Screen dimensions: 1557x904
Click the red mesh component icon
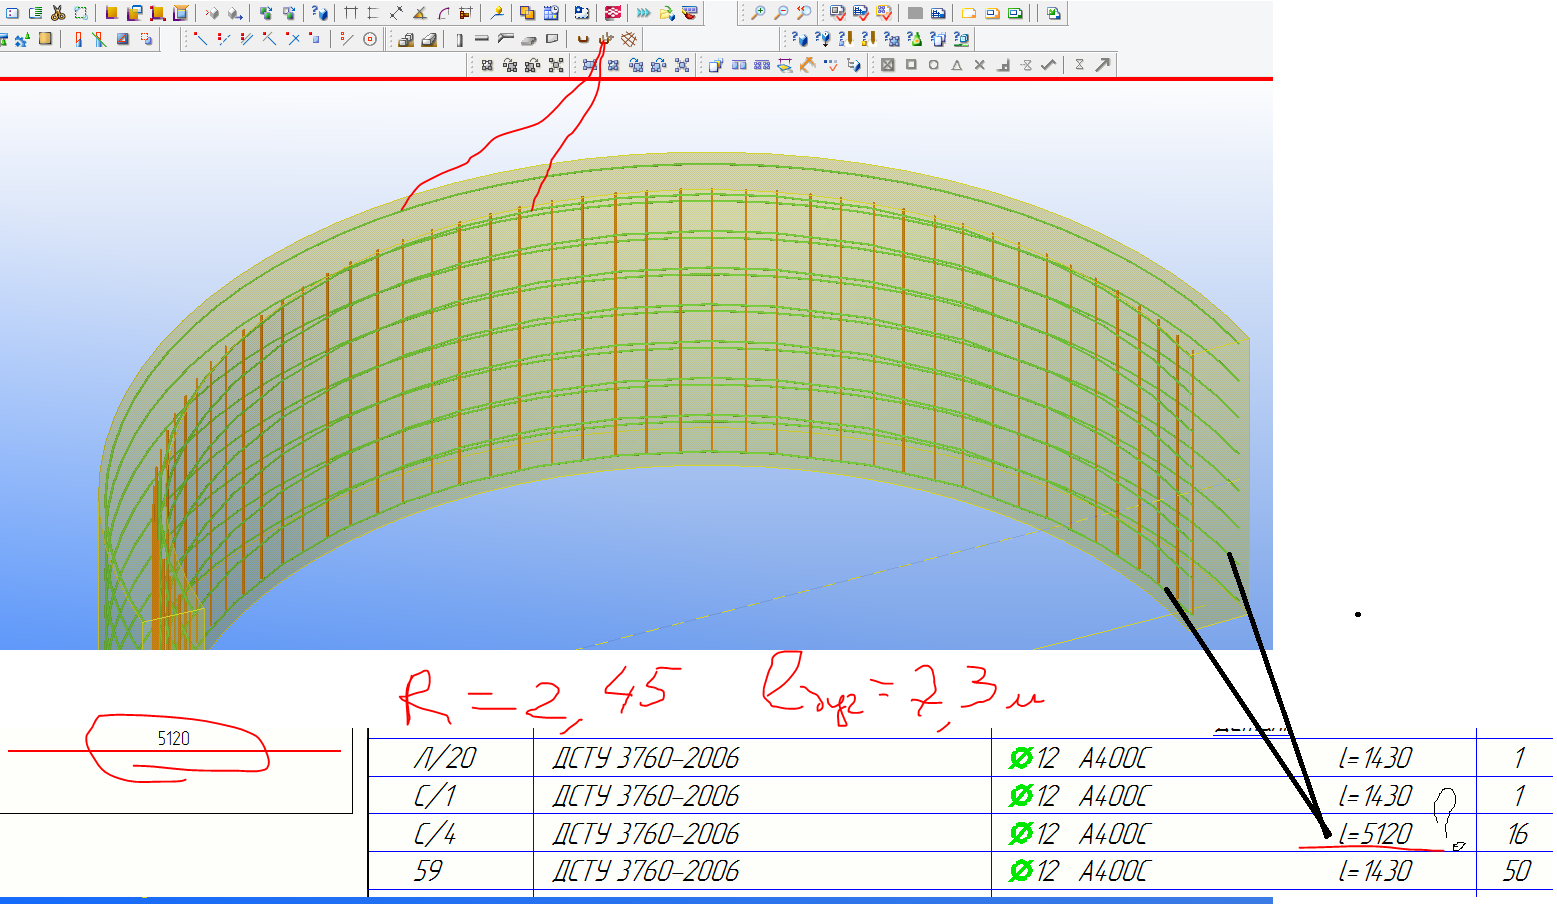click(613, 13)
